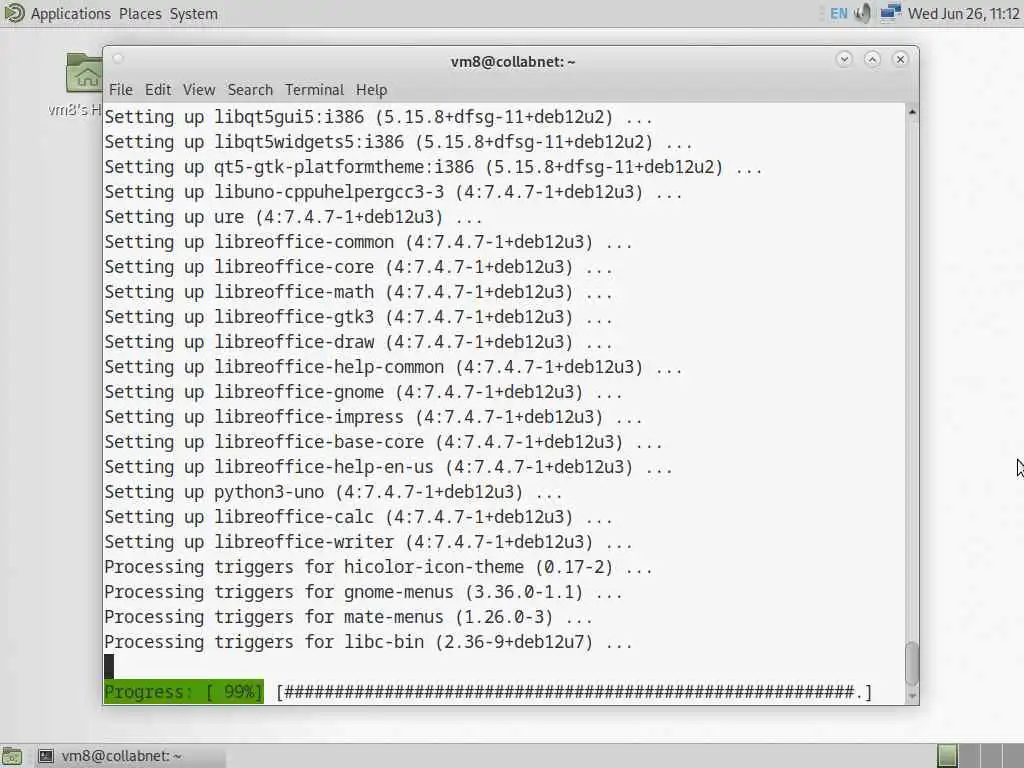Open the terminal File menu
Screen dimensions: 1024x768
pos(121,89)
